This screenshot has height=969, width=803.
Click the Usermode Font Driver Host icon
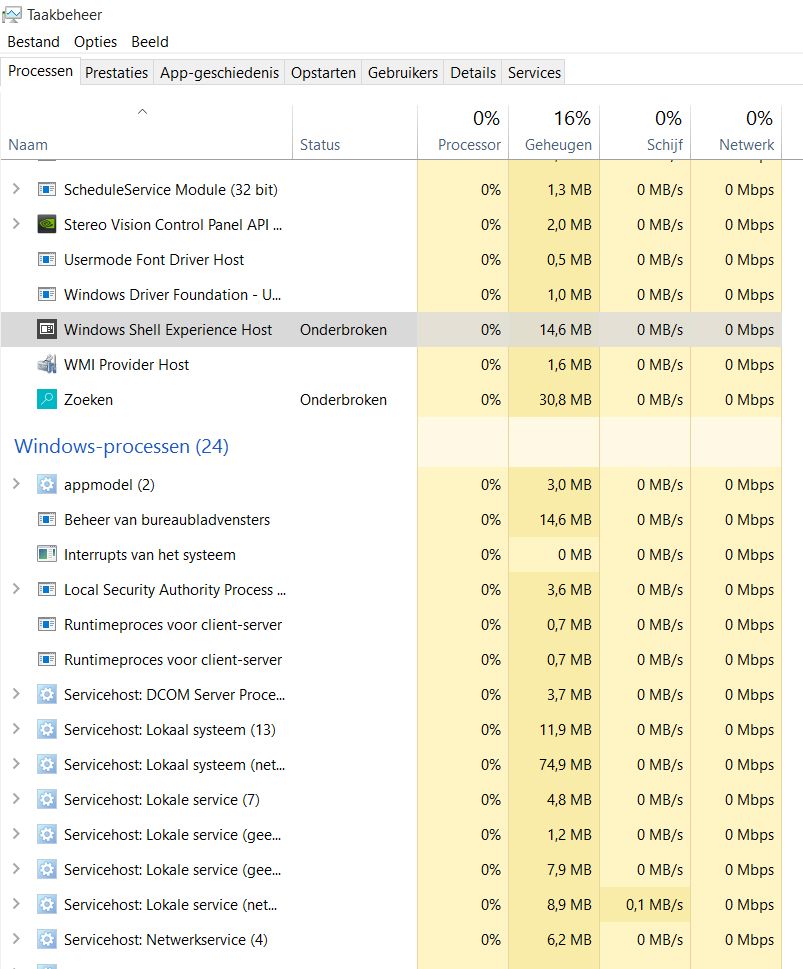(x=47, y=260)
